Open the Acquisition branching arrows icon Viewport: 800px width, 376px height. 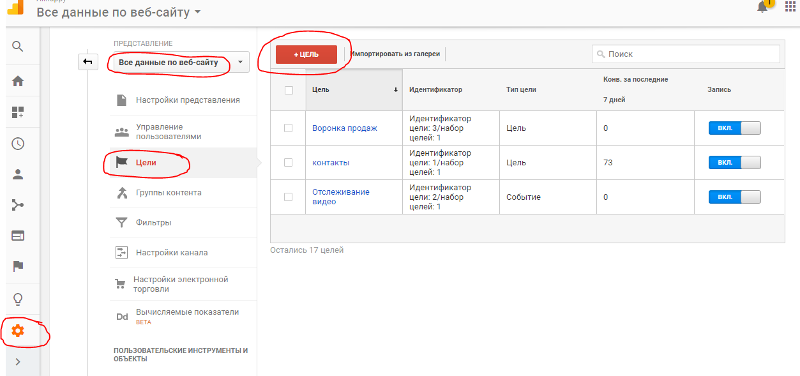click(x=18, y=205)
